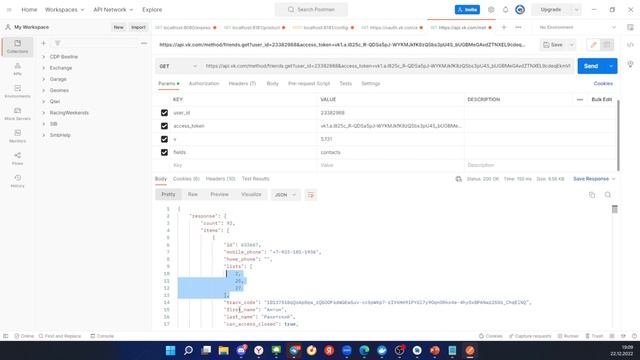Click the Bulk Edit link

point(602,100)
